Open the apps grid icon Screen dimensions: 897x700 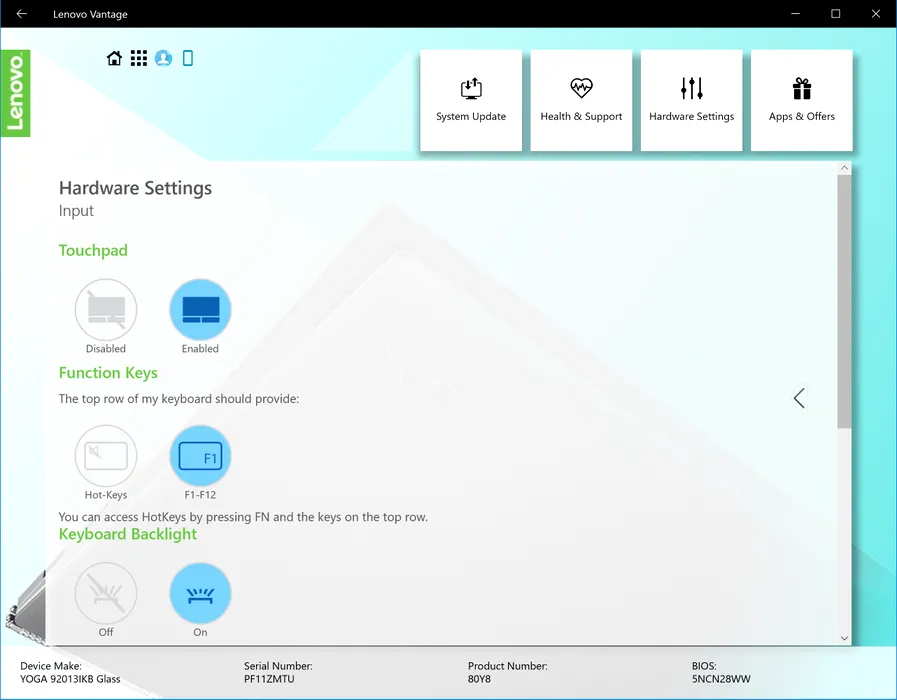tap(138, 58)
